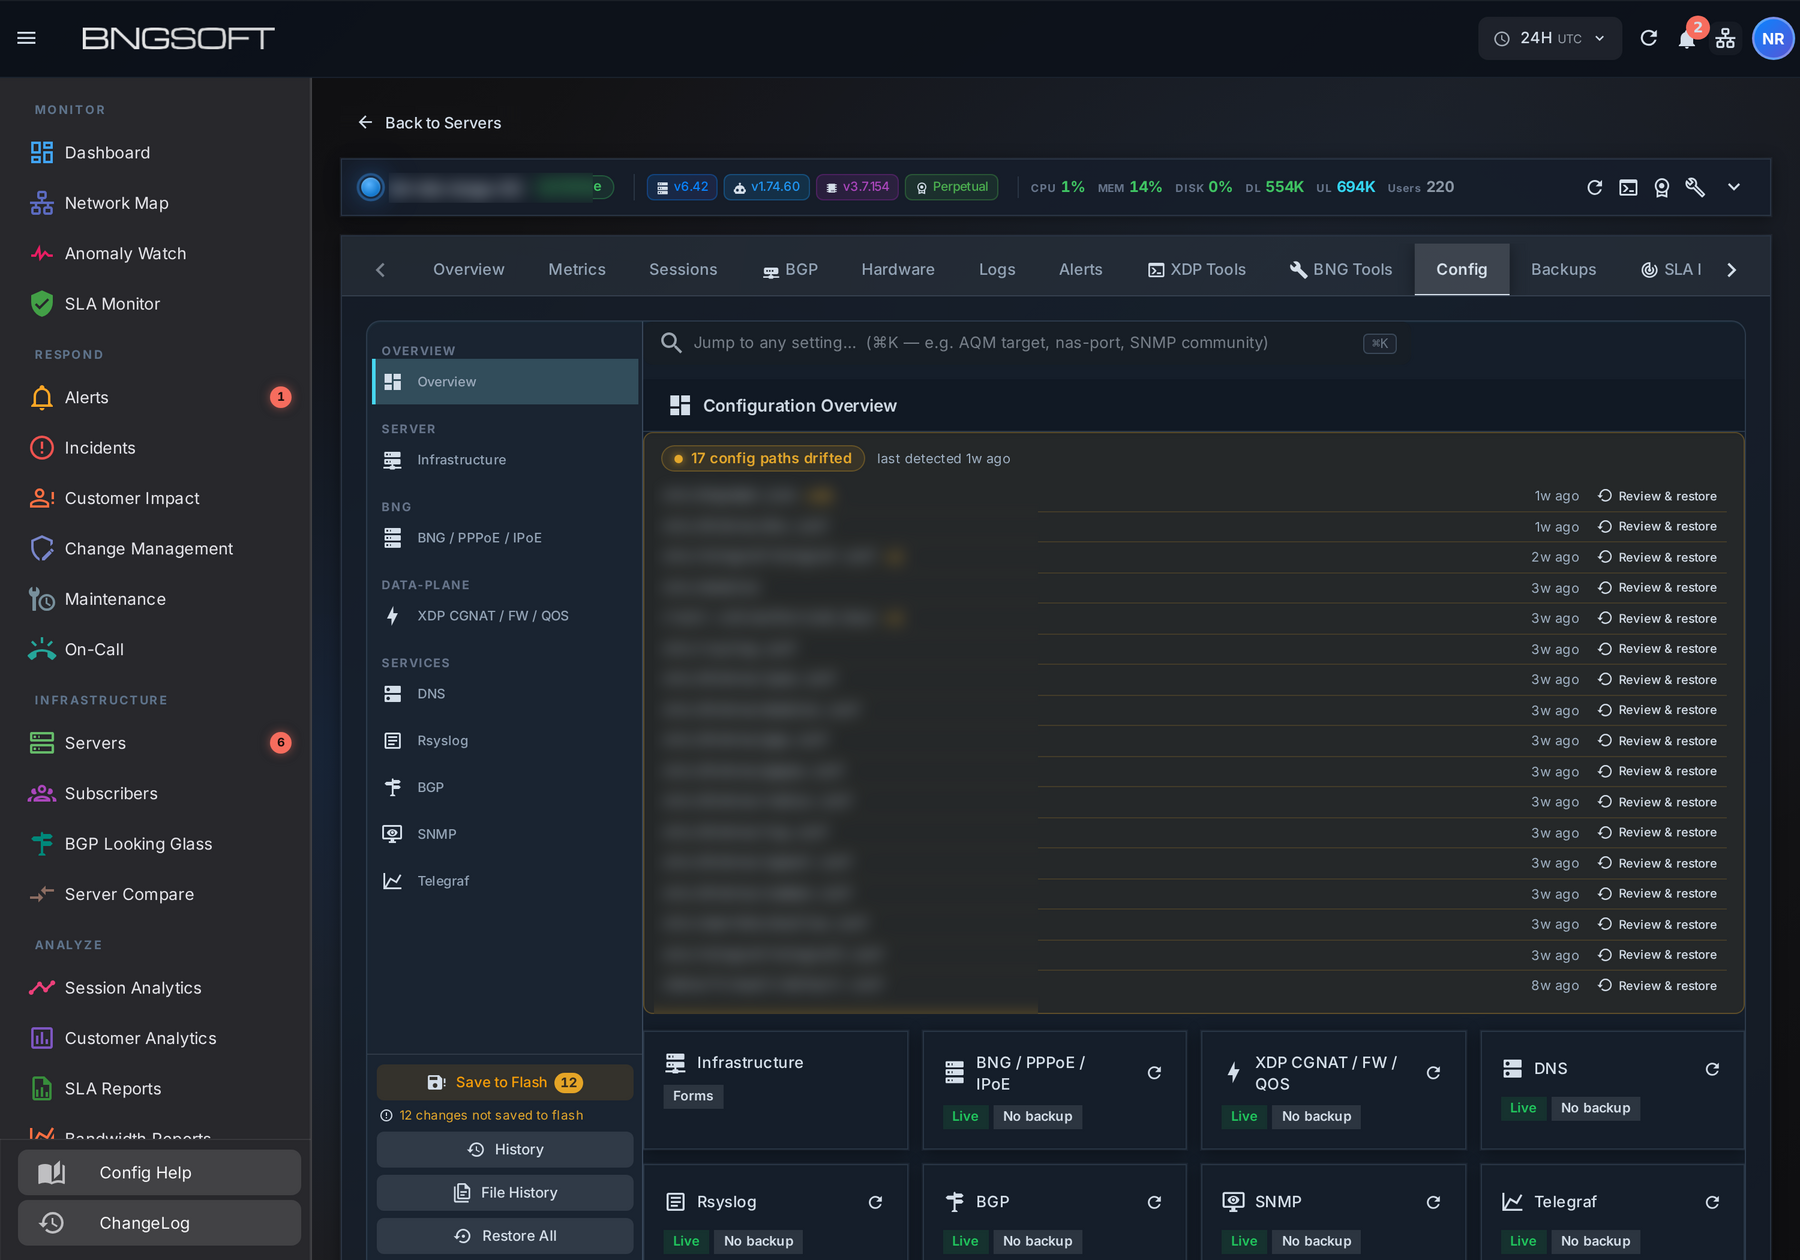This screenshot has height=1260, width=1800.
Task: Open the XDP Tools tab
Action: click(1196, 269)
